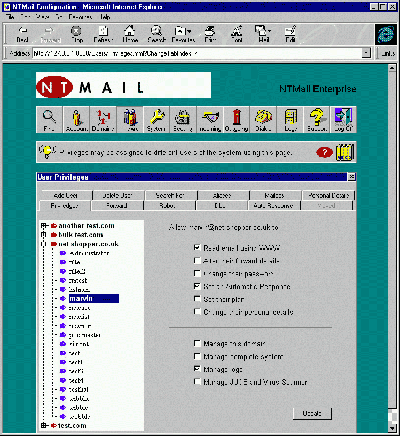Click the page scrollbar down arrow

(x=392, y=428)
